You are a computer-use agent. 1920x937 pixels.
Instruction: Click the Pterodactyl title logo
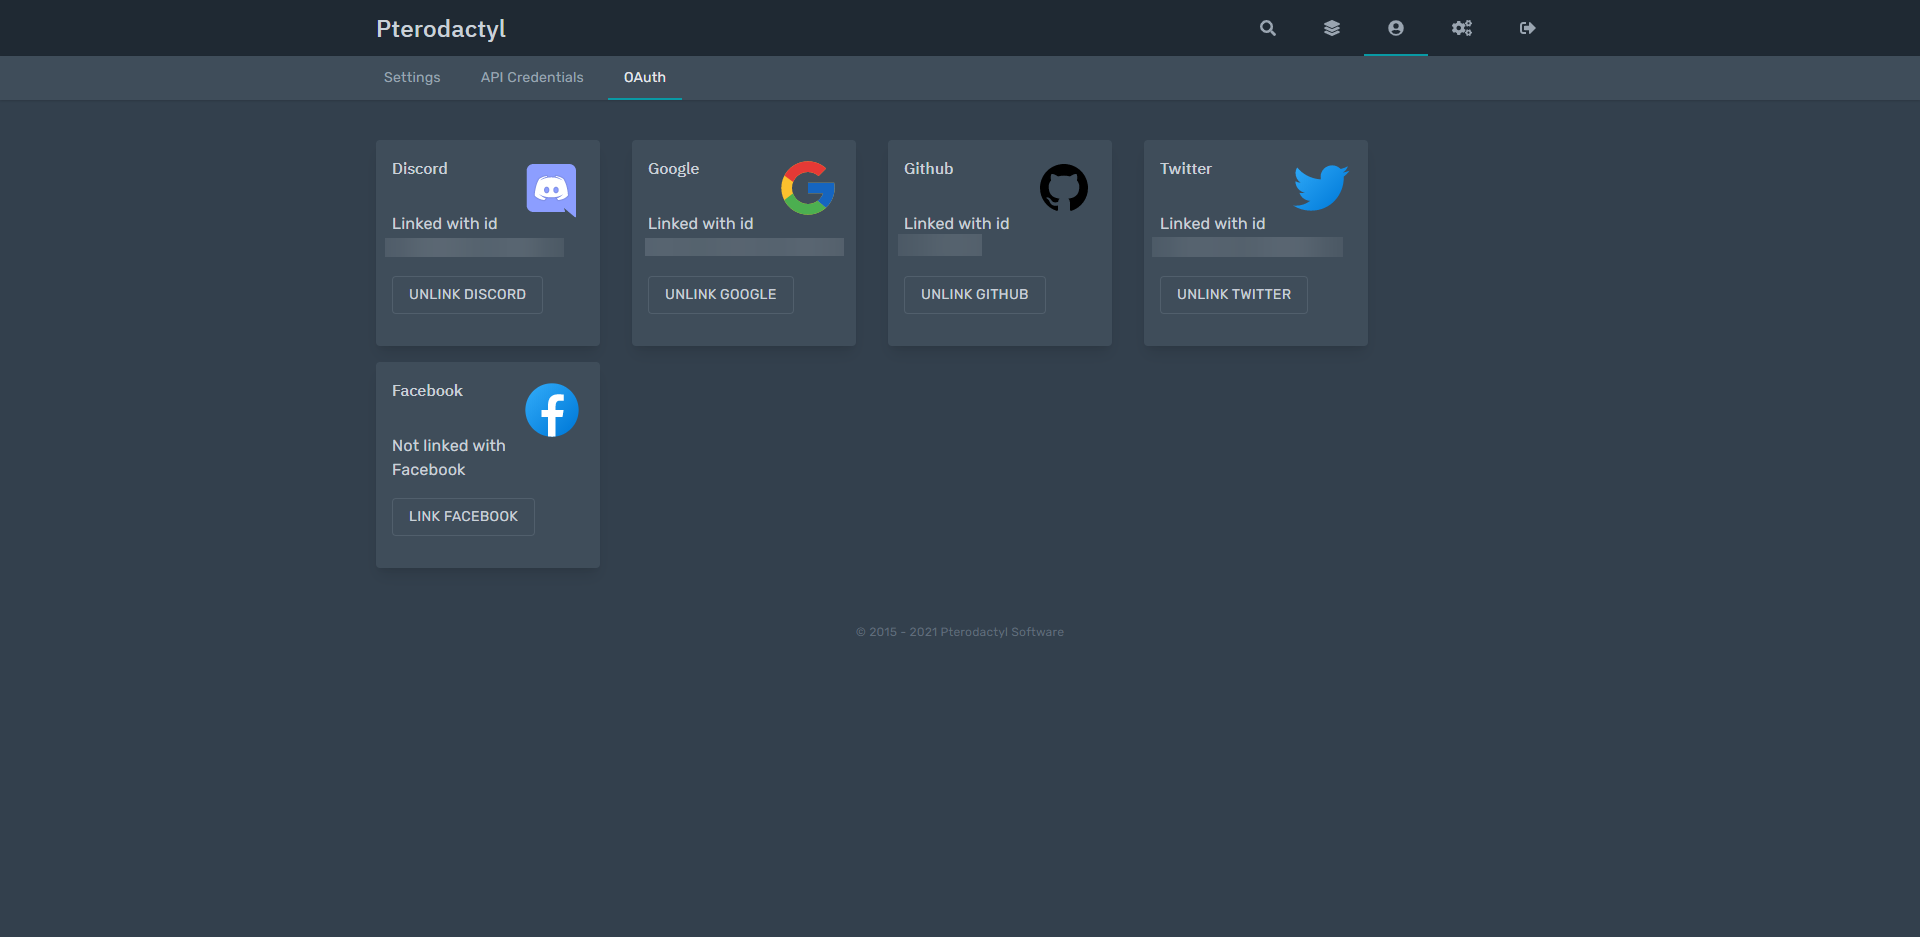click(441, 29)
